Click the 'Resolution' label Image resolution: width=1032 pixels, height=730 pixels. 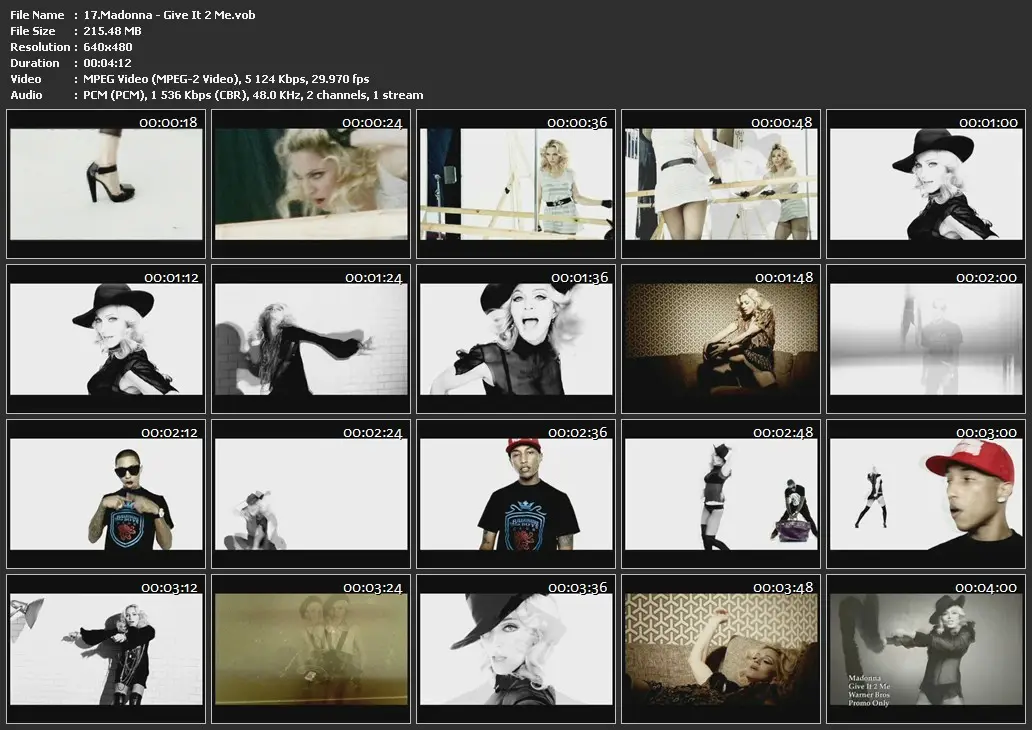pos(40,47)
